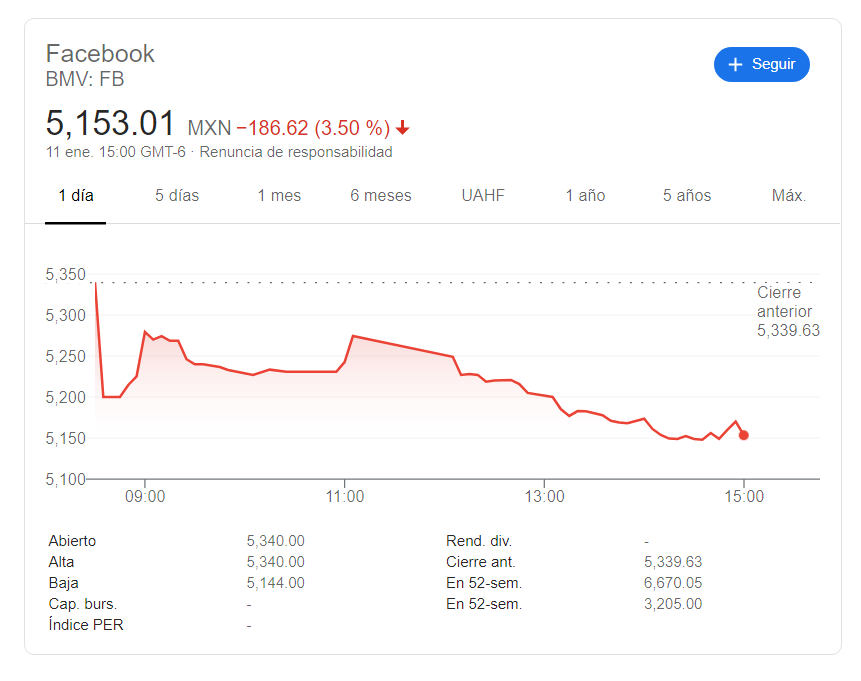Open the 5 años tab
Viewport: 861px width, 681px height.
pyautogui.click(x=687, y=196)
